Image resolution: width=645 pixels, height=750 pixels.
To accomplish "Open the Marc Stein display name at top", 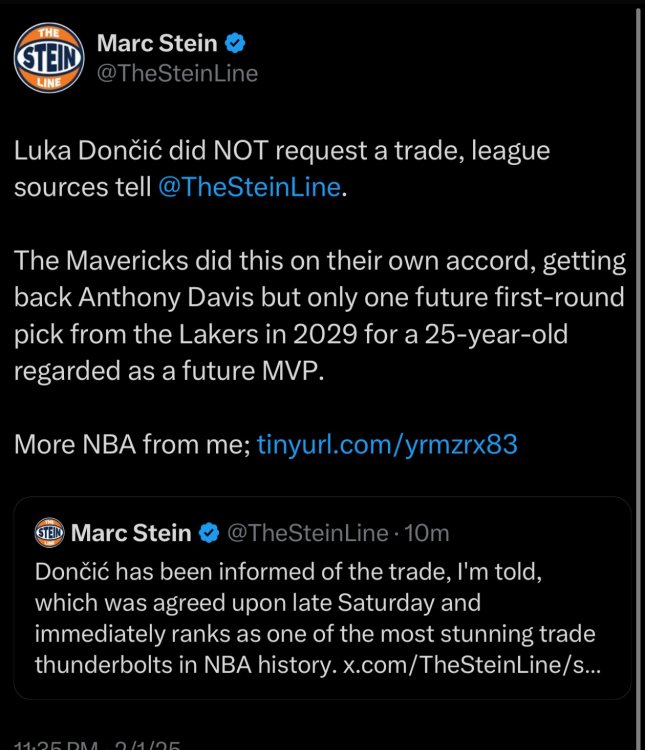I will [x=159, y=44].
